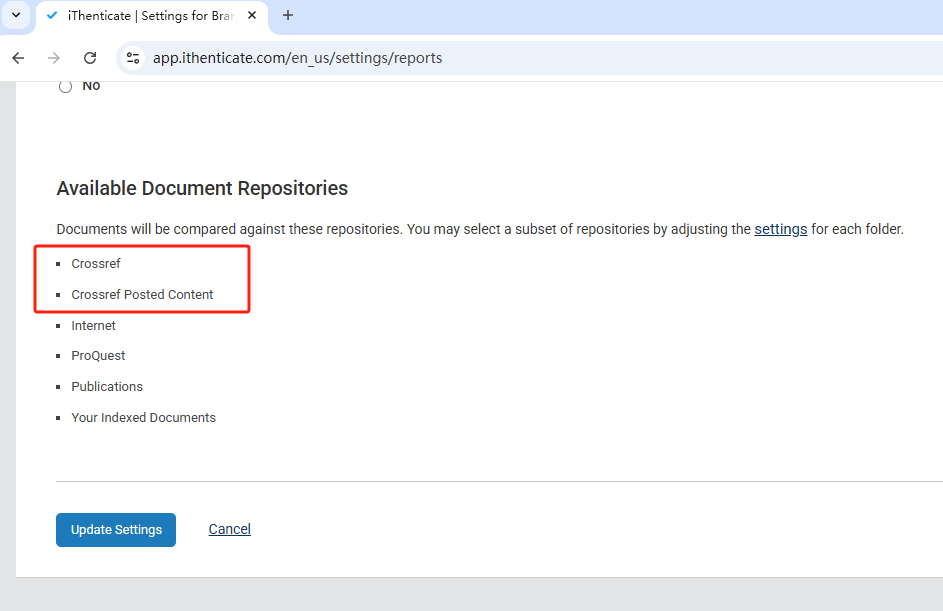Open a new browser tab
Viewport: 943px width, 611px height.
[288, 15]
